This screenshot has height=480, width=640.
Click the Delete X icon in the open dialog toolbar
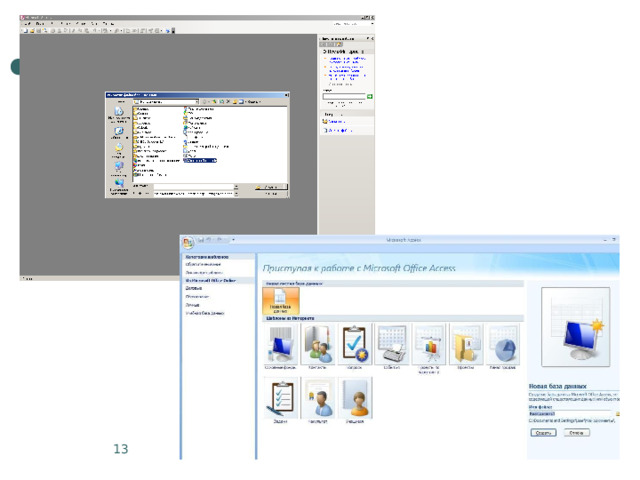[x=229, y=102]
